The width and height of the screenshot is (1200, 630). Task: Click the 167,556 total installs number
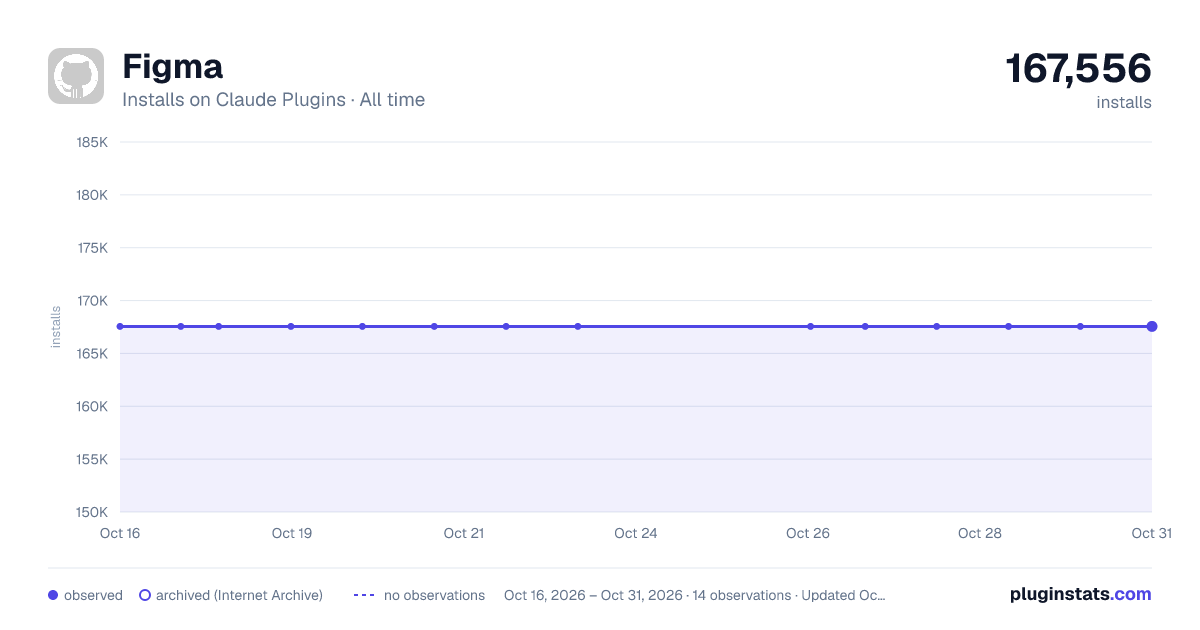click(1078, 69)
